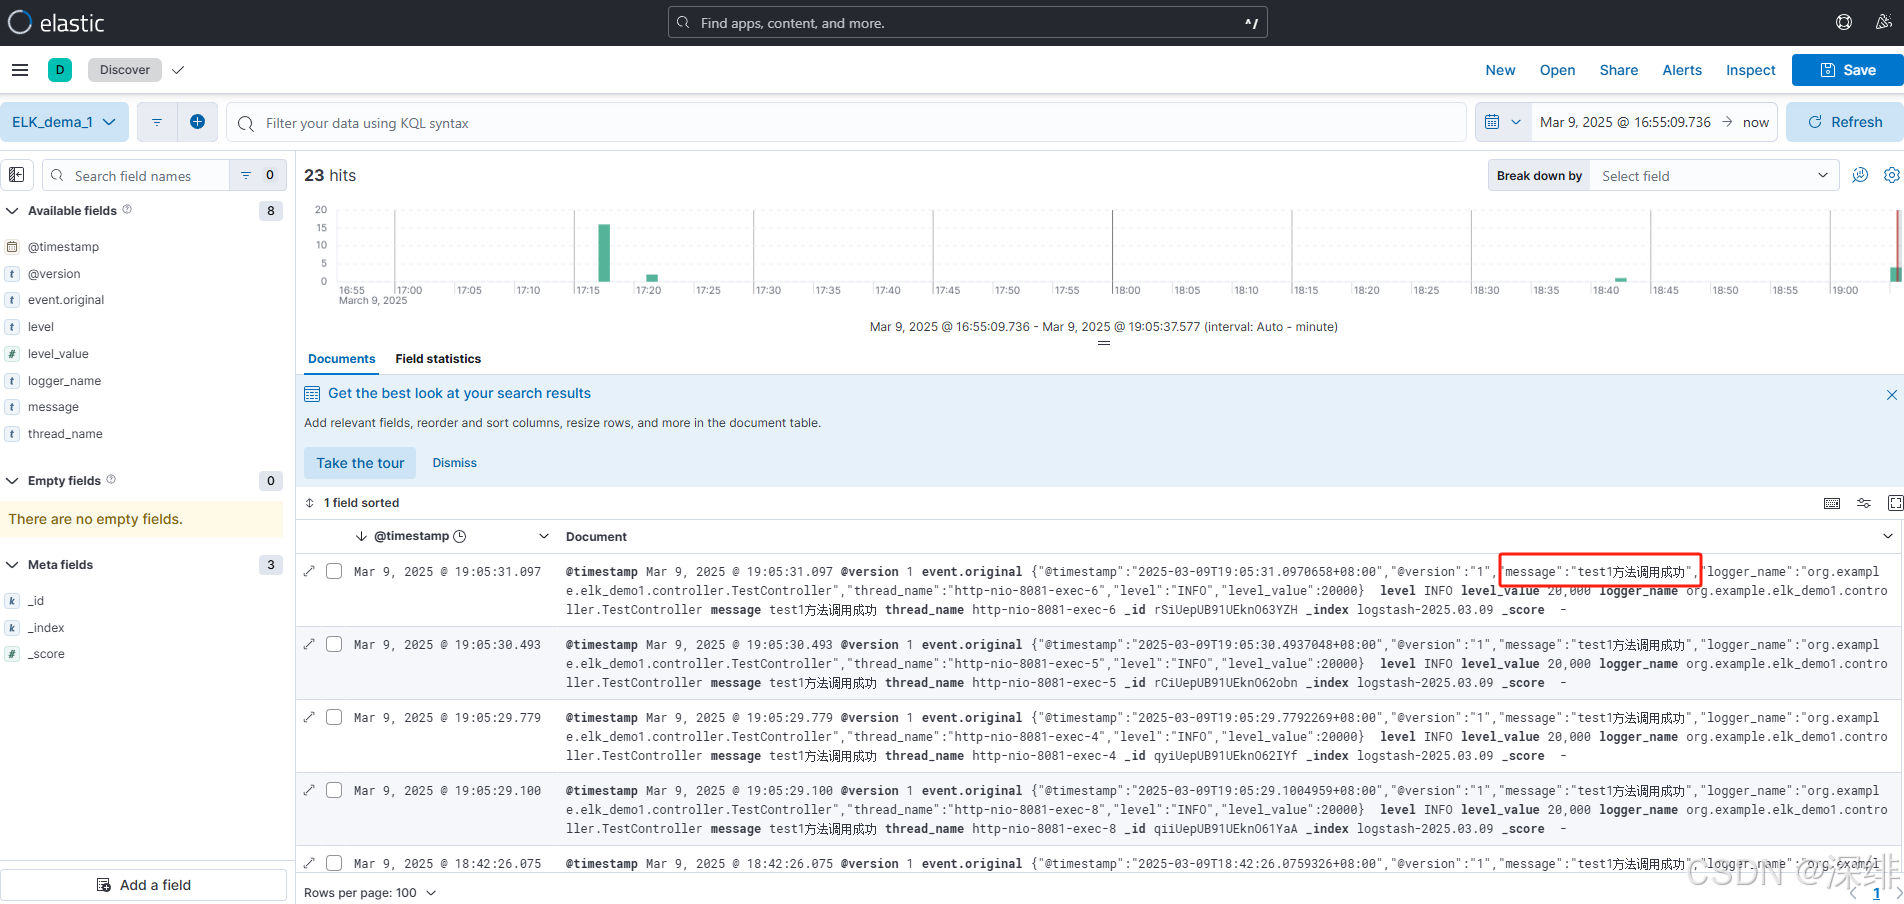Click the Search field names input
1904x904 pixels.
[x=136, y=175]
